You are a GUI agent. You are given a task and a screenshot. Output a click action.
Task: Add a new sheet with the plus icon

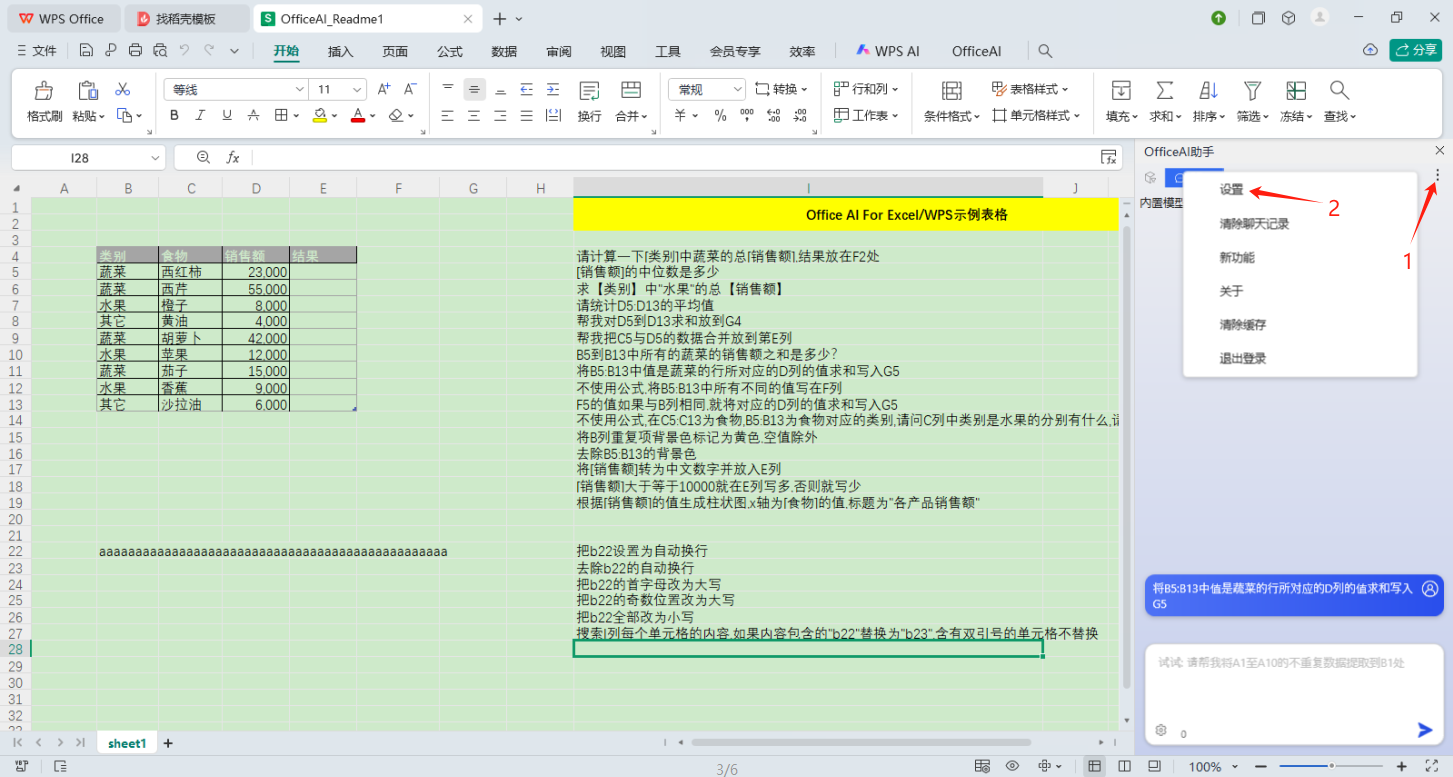(168, 743)
